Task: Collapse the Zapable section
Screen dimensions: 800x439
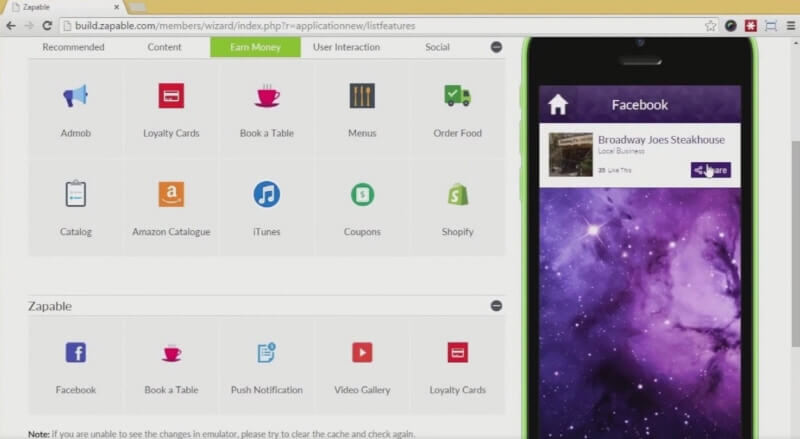Action: tap(496, 306)
